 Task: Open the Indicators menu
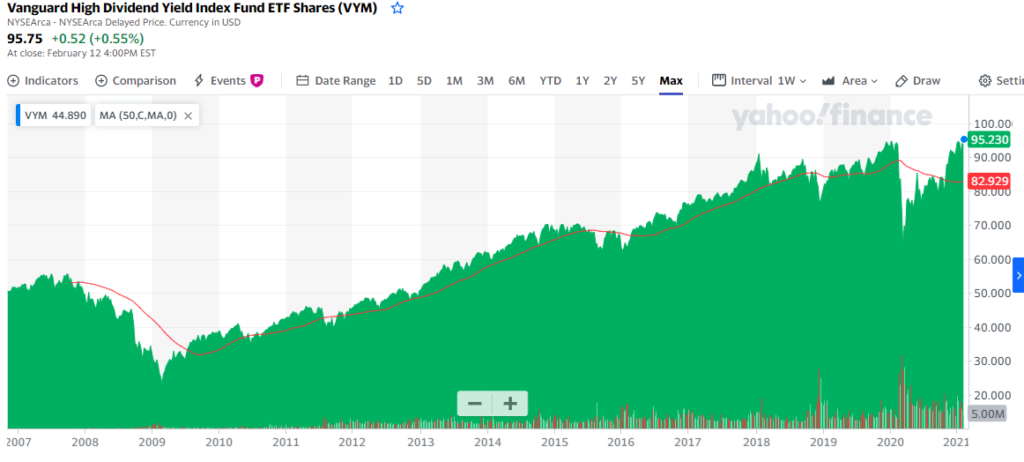[42, 81]
